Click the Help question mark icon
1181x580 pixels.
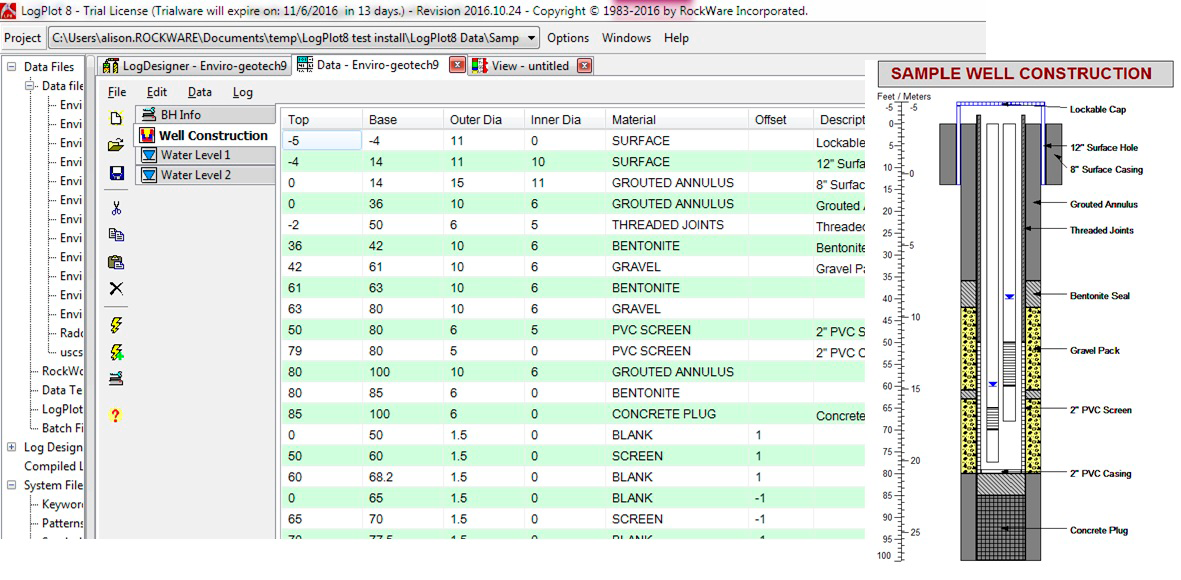tap(116, 415)
